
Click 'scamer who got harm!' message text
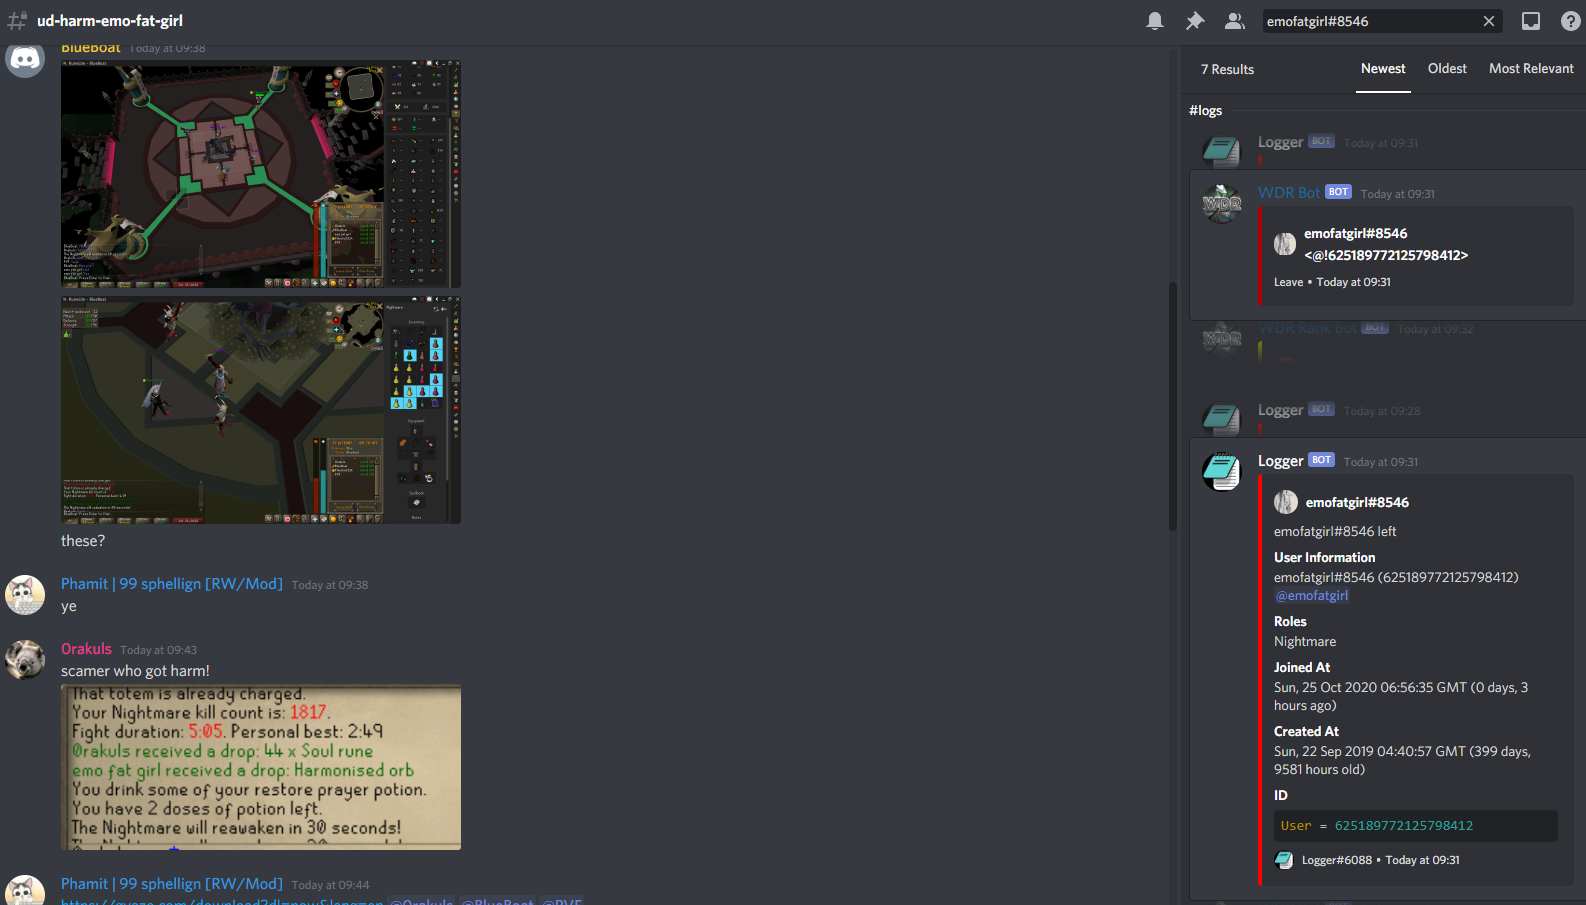coord(135,671)
